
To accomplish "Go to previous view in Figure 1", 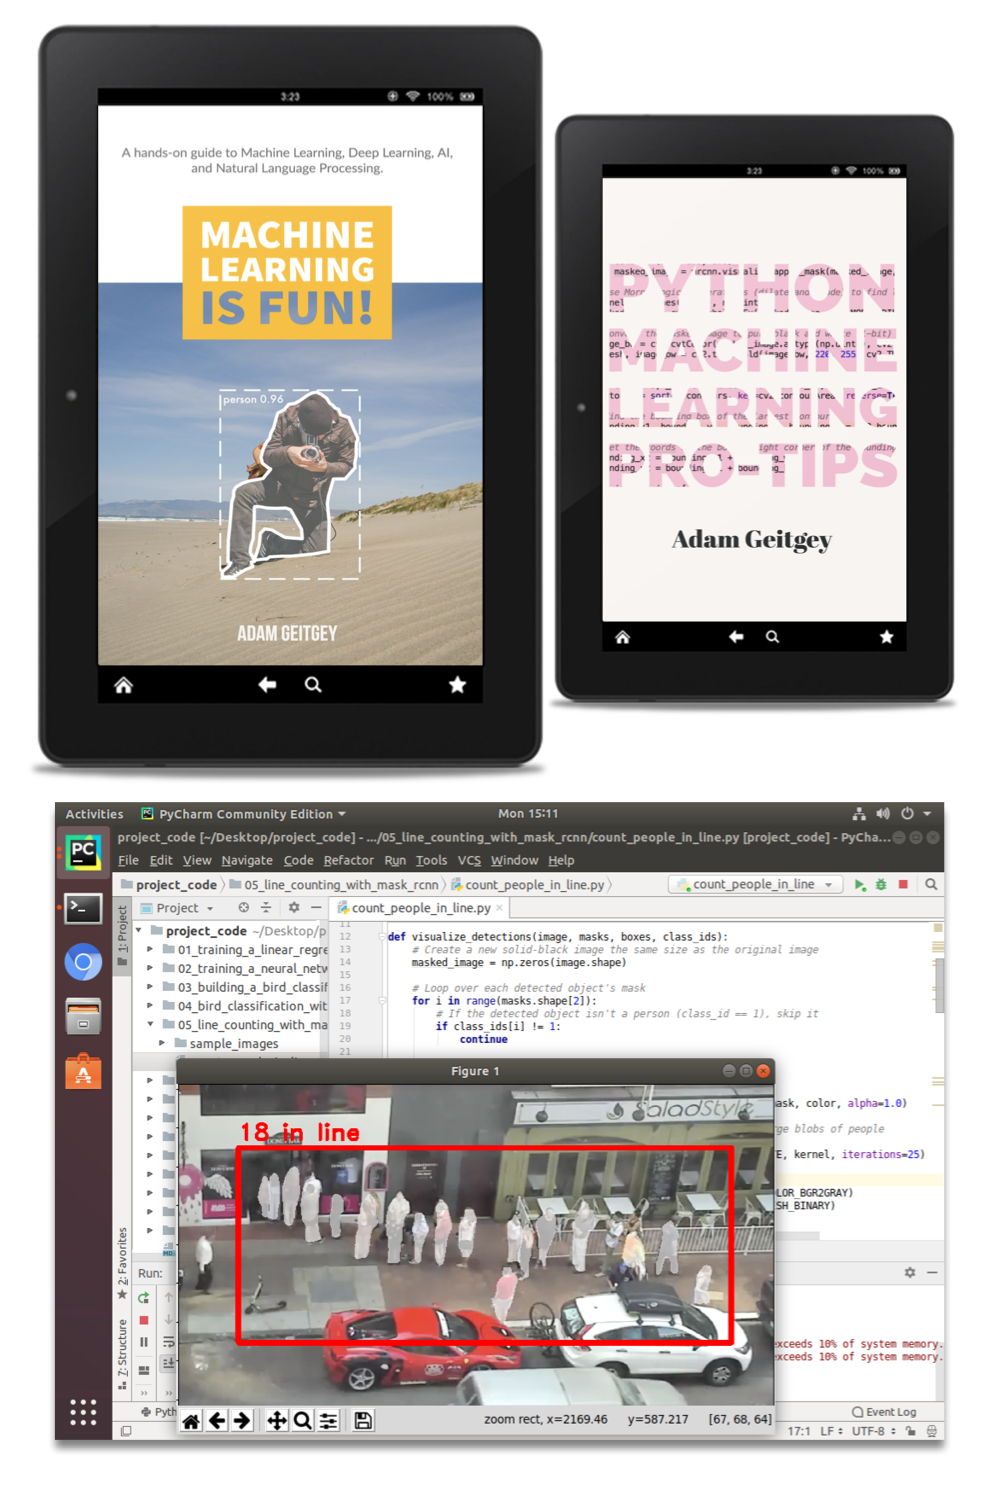I will click(x=217, y=1420).
